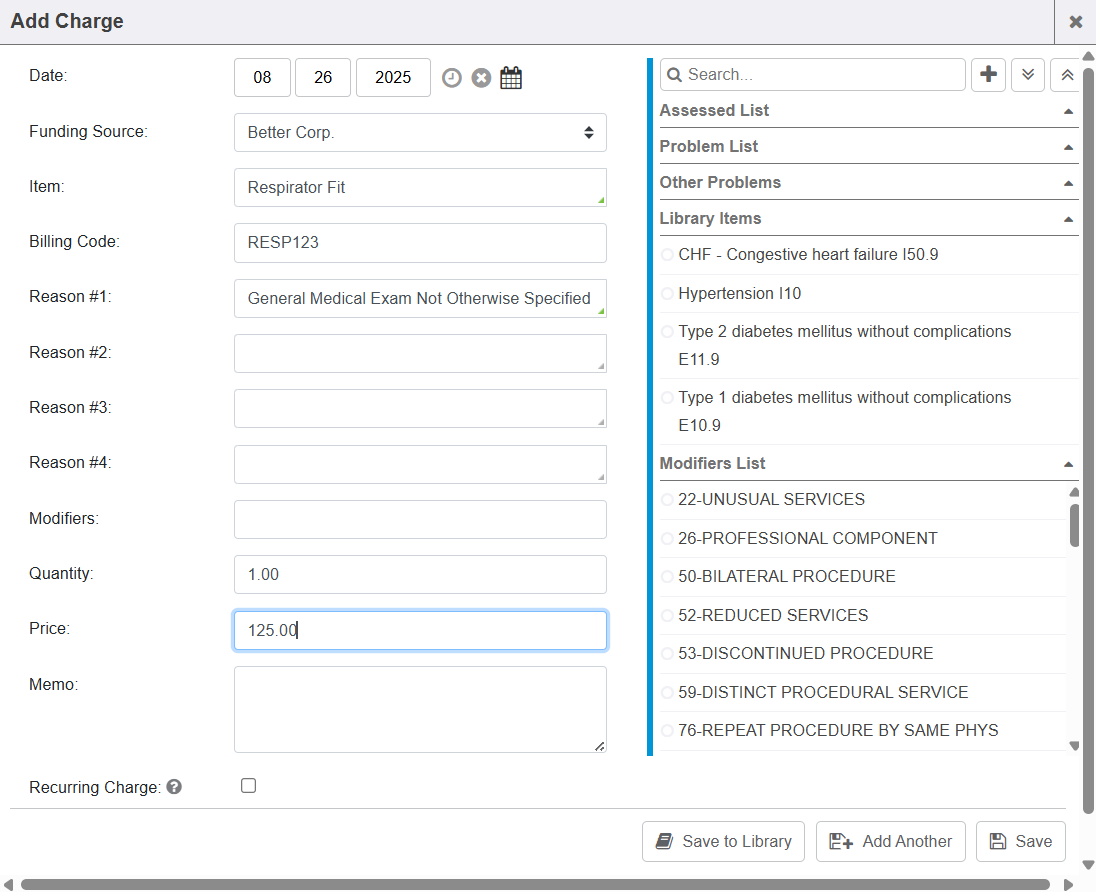Enable the Recurring Charge checkbox
The width and height of the screenshot is (1096, 892).
coord(249,786)
